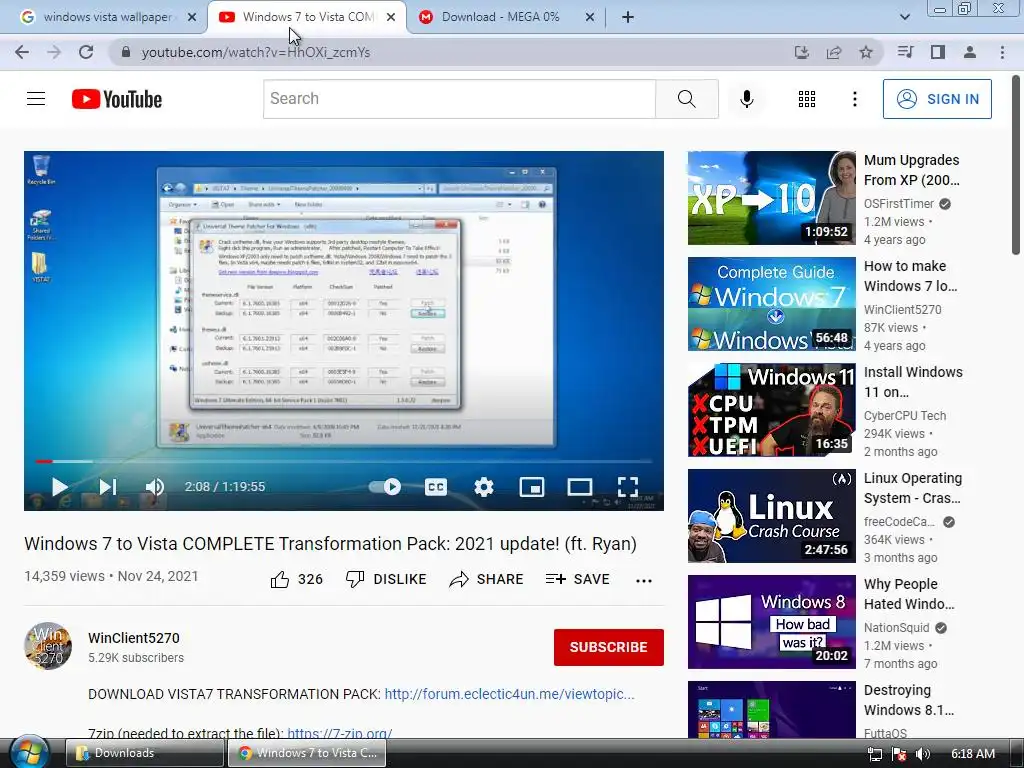Close the MEGA download tab

[590, 17]
